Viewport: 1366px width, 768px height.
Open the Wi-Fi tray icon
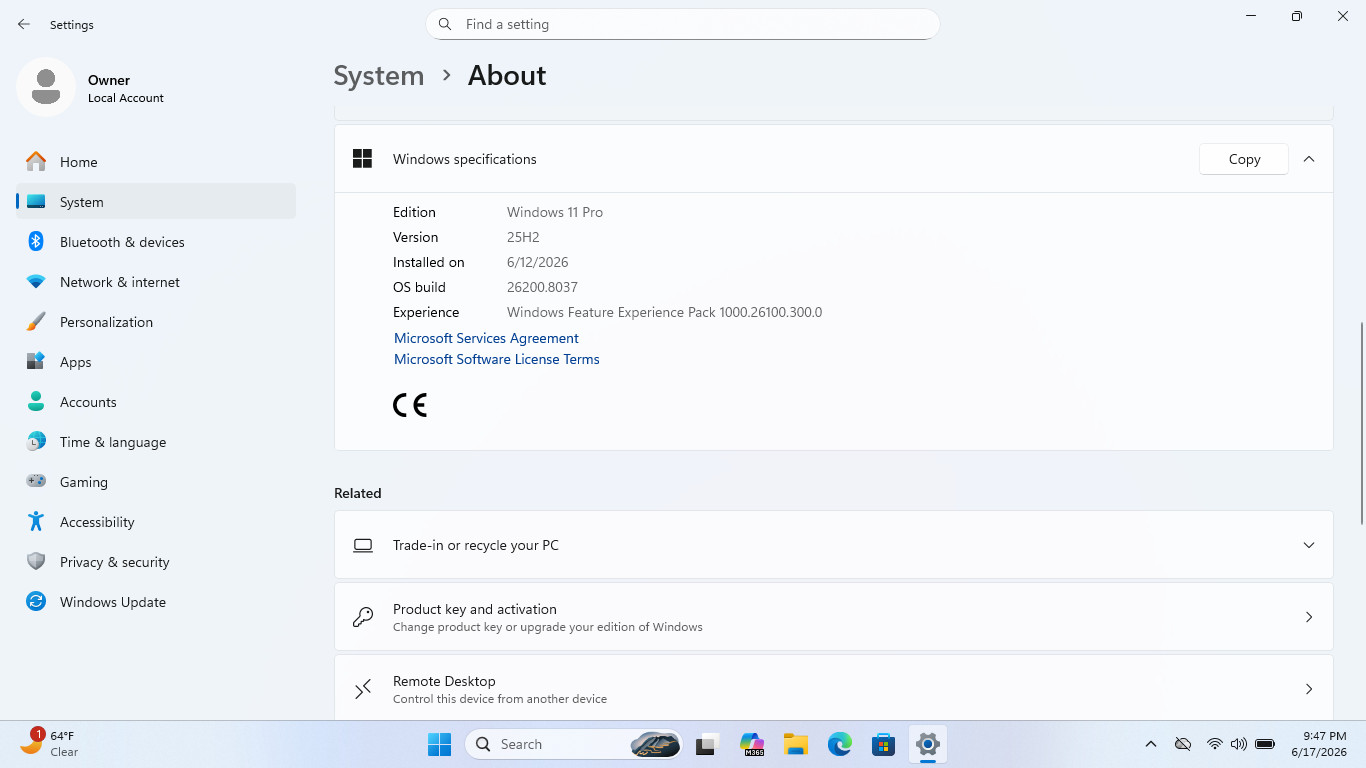(x=1215, y=744)
